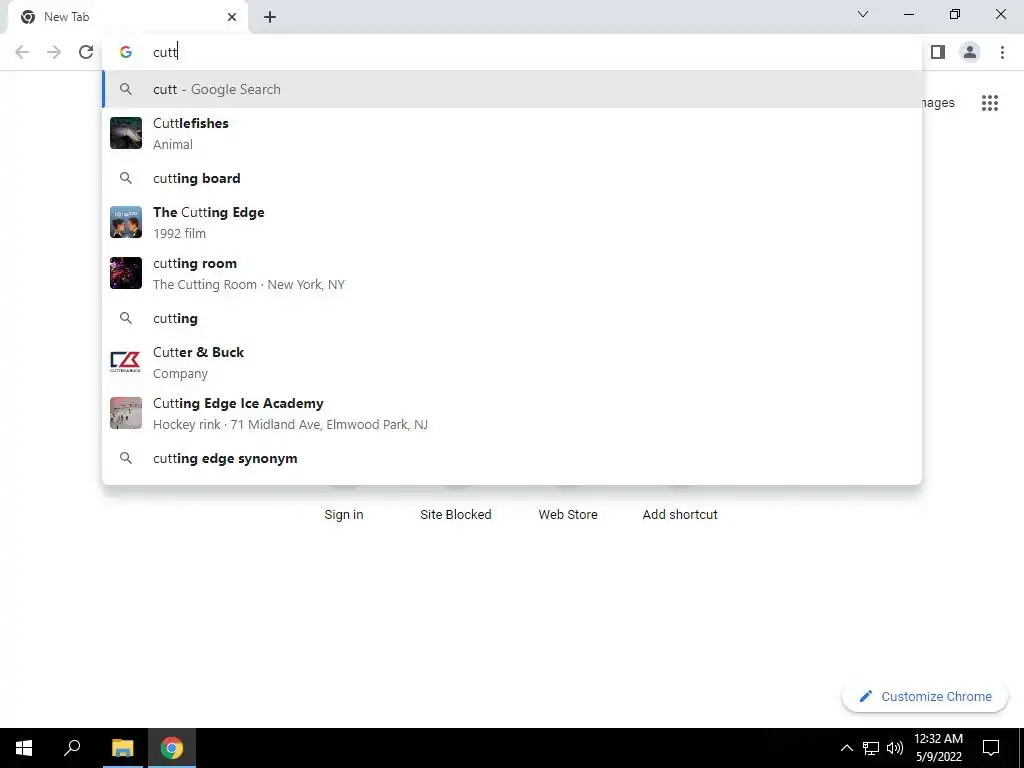Select the plain 'cutting' suggestion
Image resolution: width=1024 pixels, height=768 pixels.
coord(513,319)
